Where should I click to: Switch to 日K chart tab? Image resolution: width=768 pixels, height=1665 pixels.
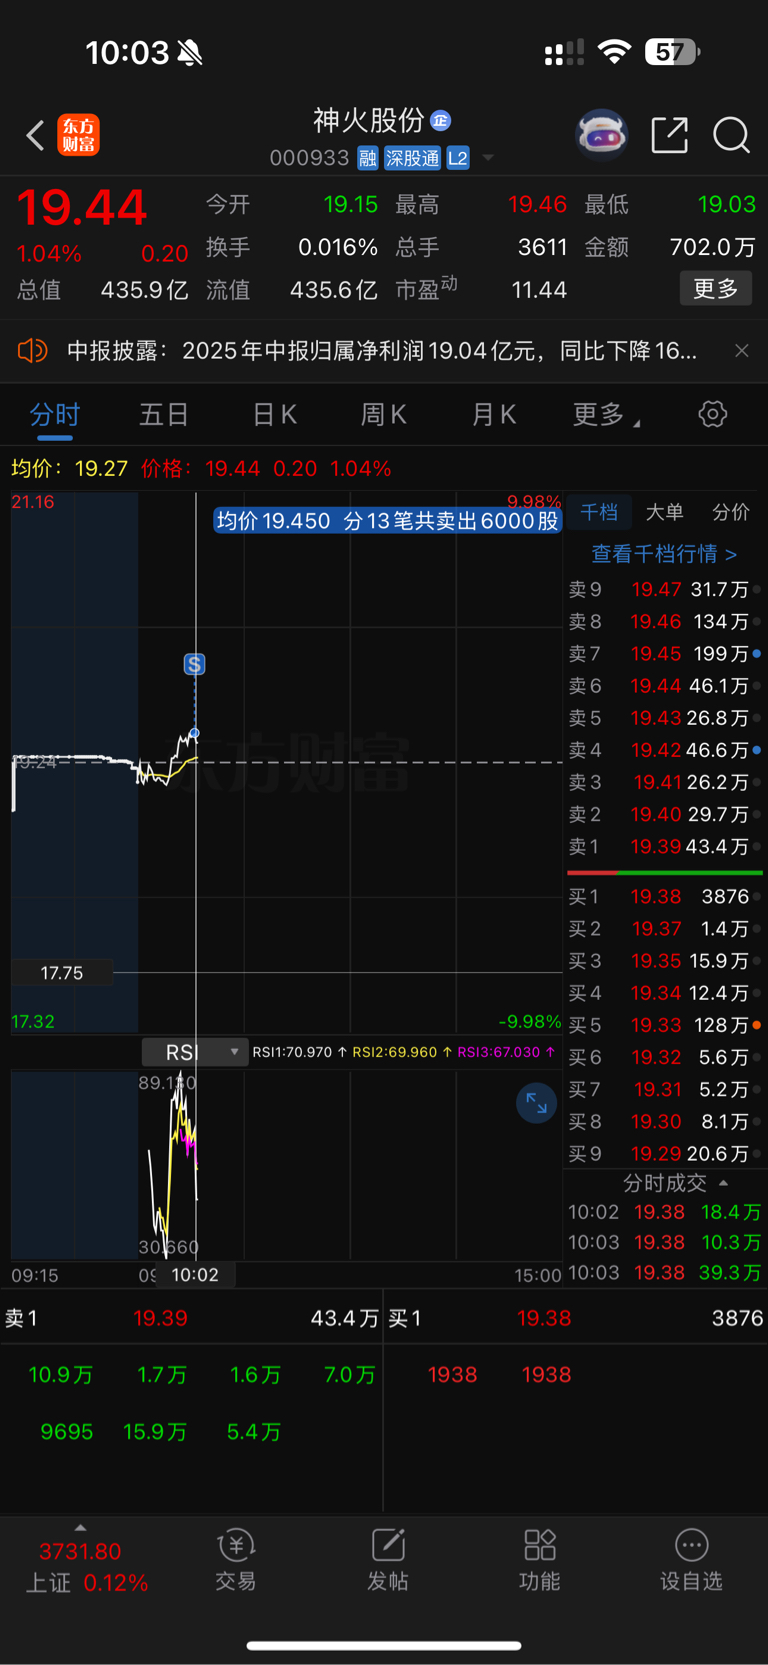pyautogui.click(x=274, y=414)
